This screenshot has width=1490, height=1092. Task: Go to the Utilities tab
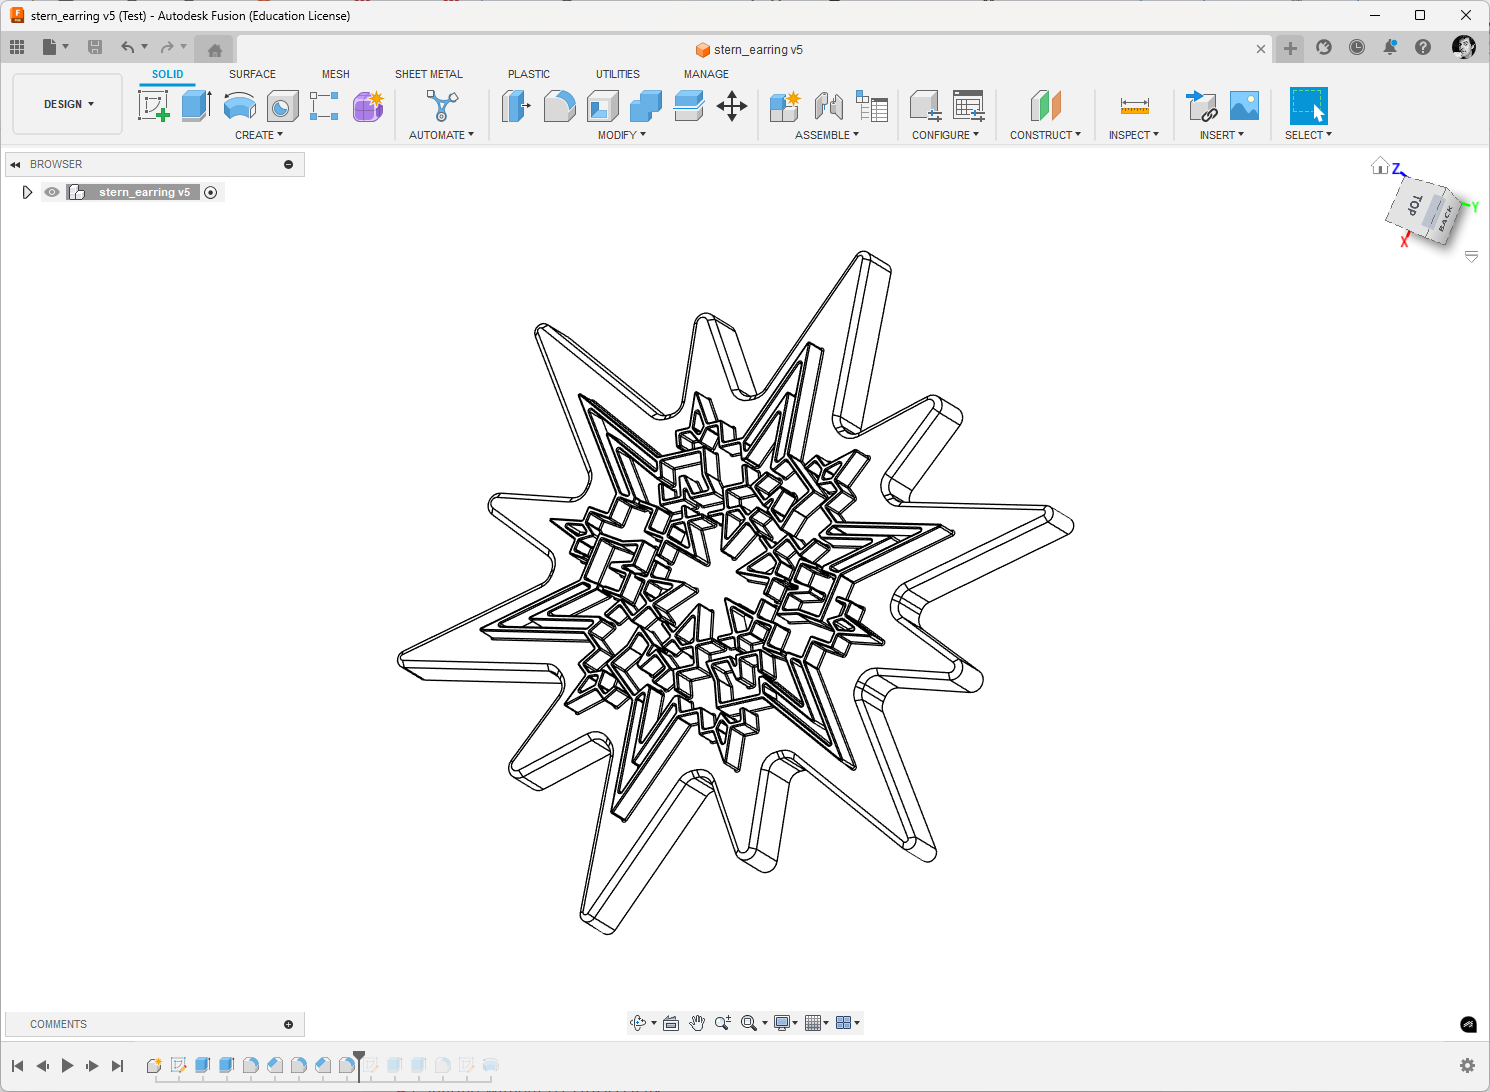618,74
